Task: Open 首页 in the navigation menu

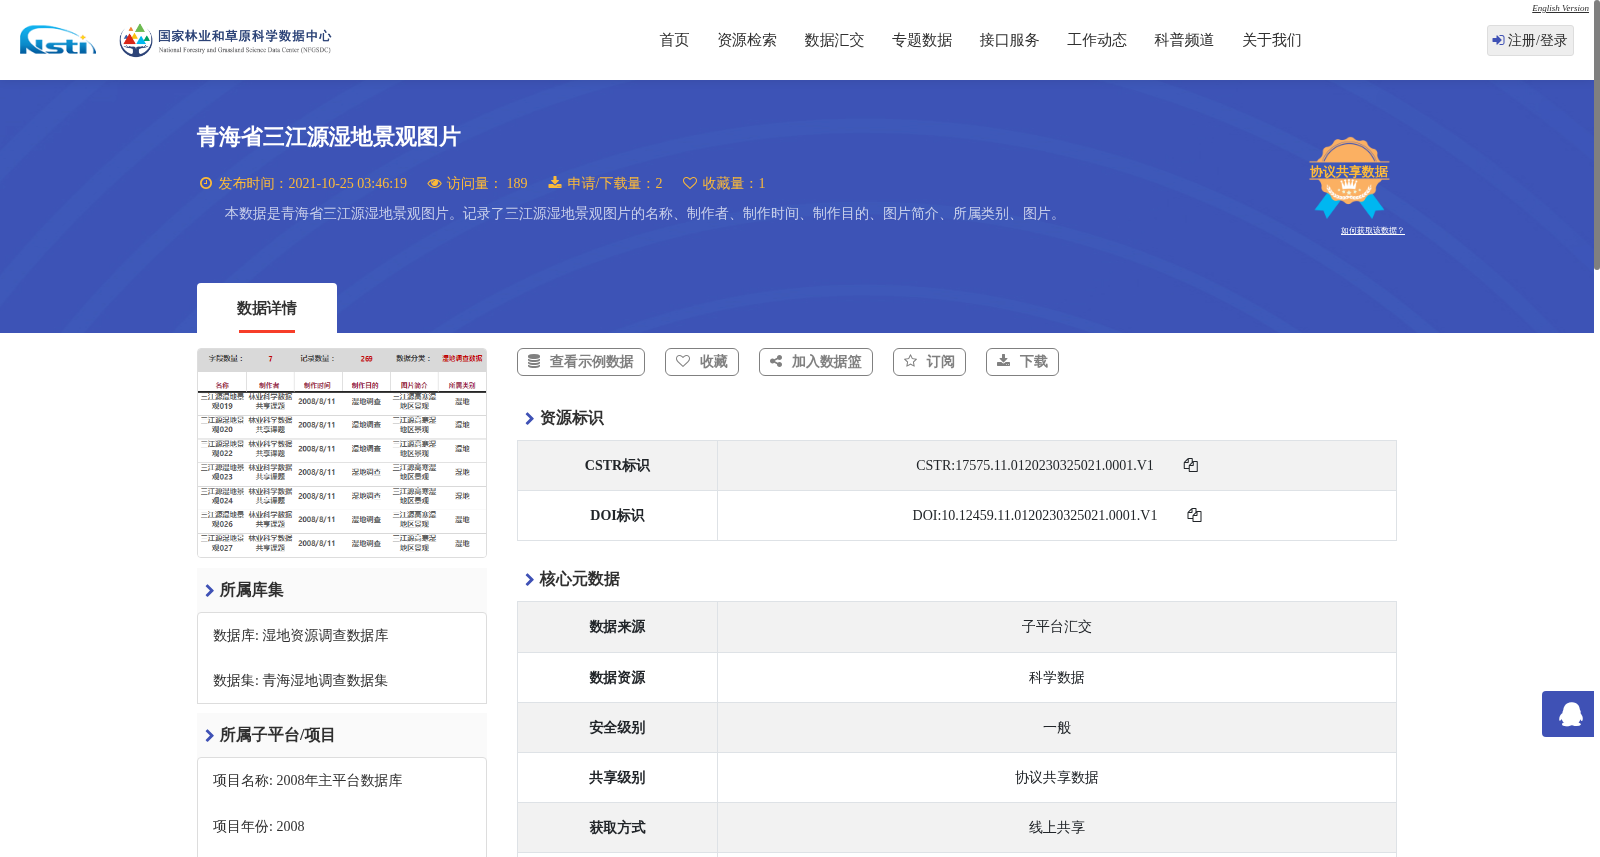Action: [674, 40]
